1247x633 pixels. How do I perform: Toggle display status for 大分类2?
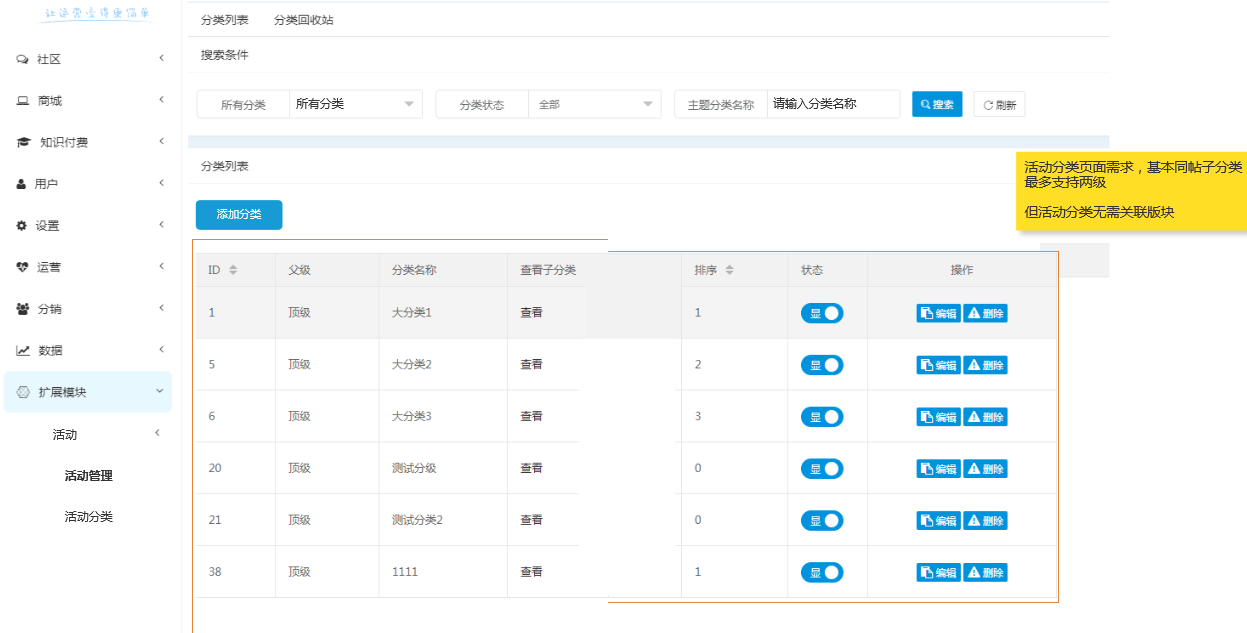click(x=822, y=365)
